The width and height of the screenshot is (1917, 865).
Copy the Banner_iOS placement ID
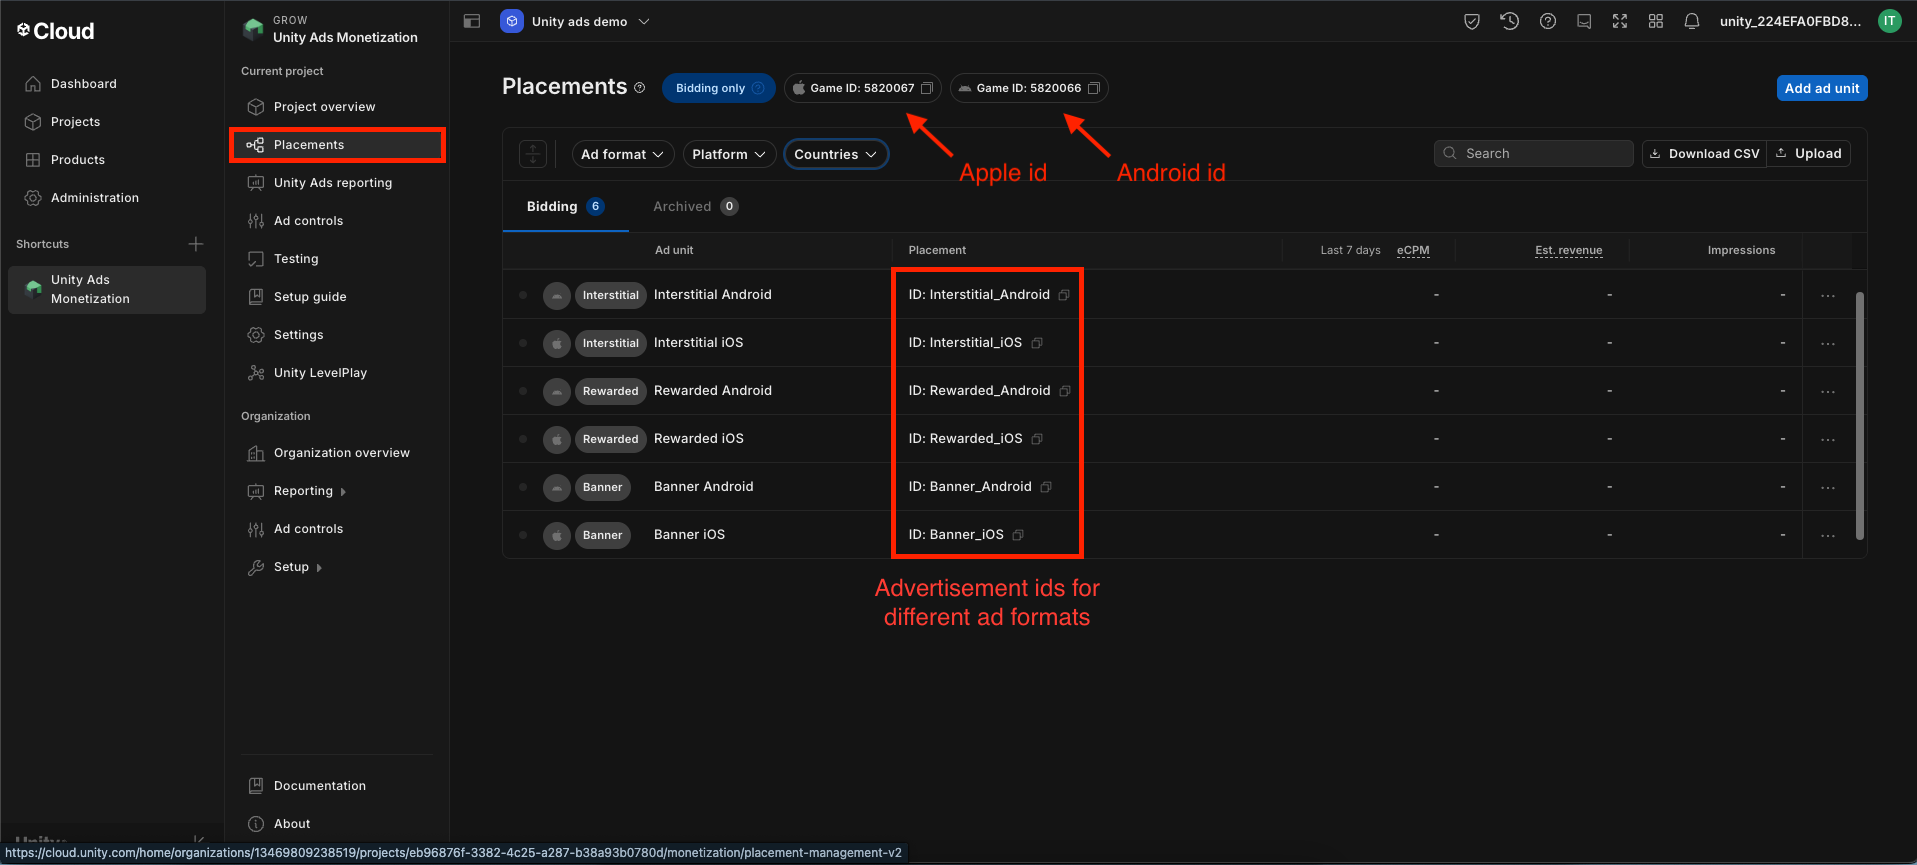[x=1018, y=535]
